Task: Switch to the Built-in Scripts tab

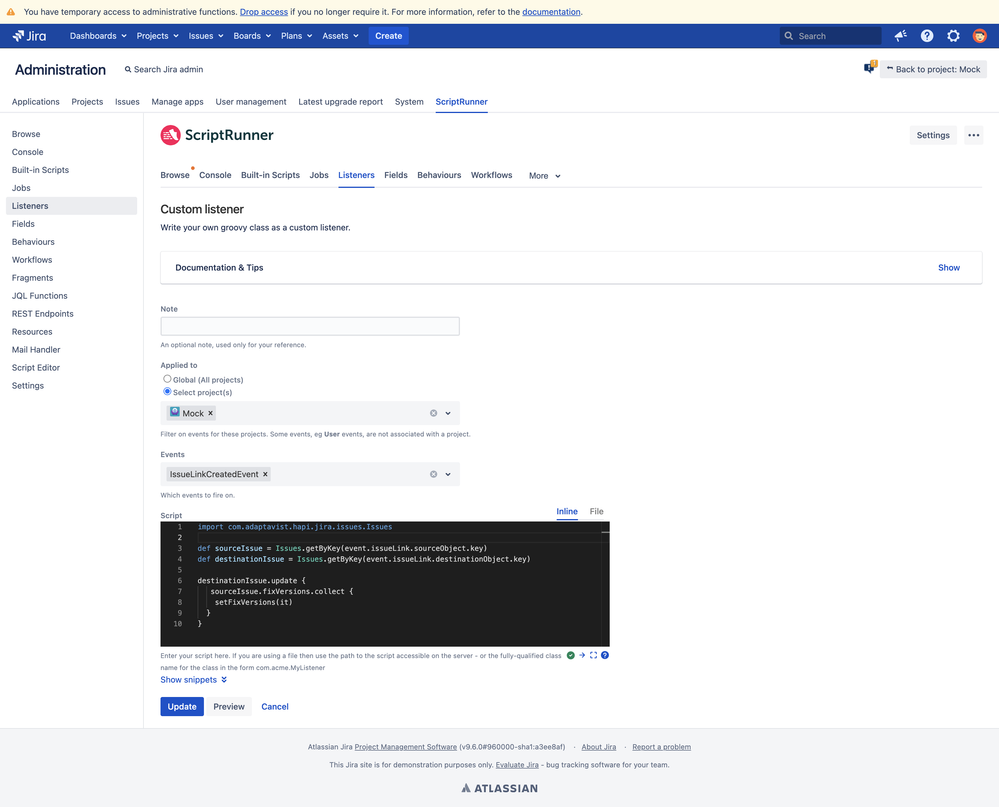Action: coord(270,175)
